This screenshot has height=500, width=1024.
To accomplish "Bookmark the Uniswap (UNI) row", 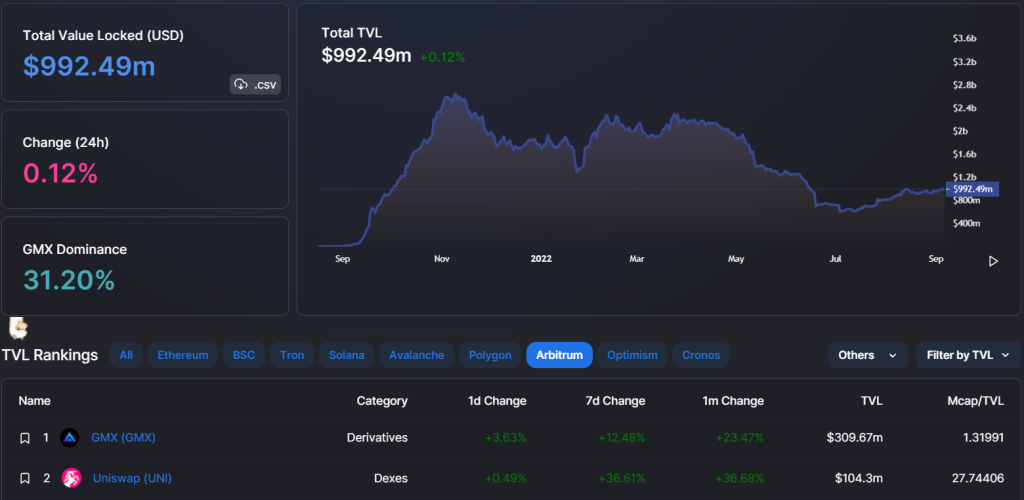I will (x=25, y=478).
